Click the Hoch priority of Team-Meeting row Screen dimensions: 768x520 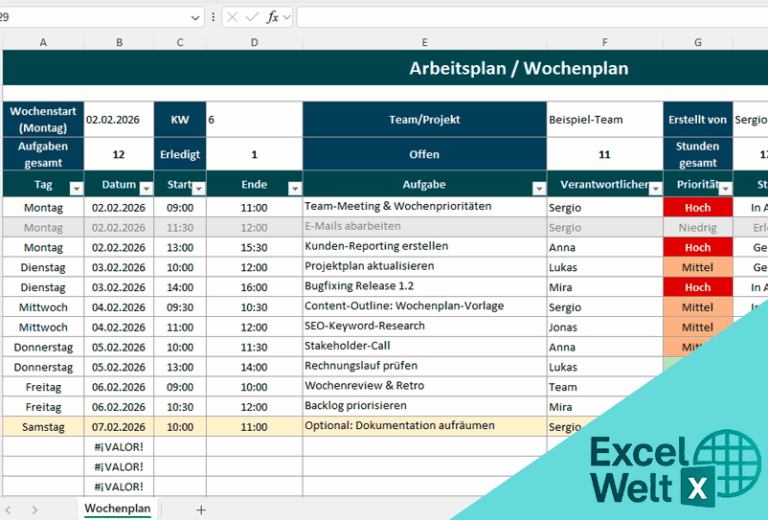698,207
